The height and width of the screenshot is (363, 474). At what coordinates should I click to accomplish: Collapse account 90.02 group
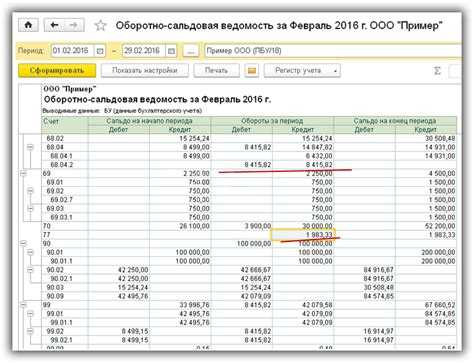[30, 270]
